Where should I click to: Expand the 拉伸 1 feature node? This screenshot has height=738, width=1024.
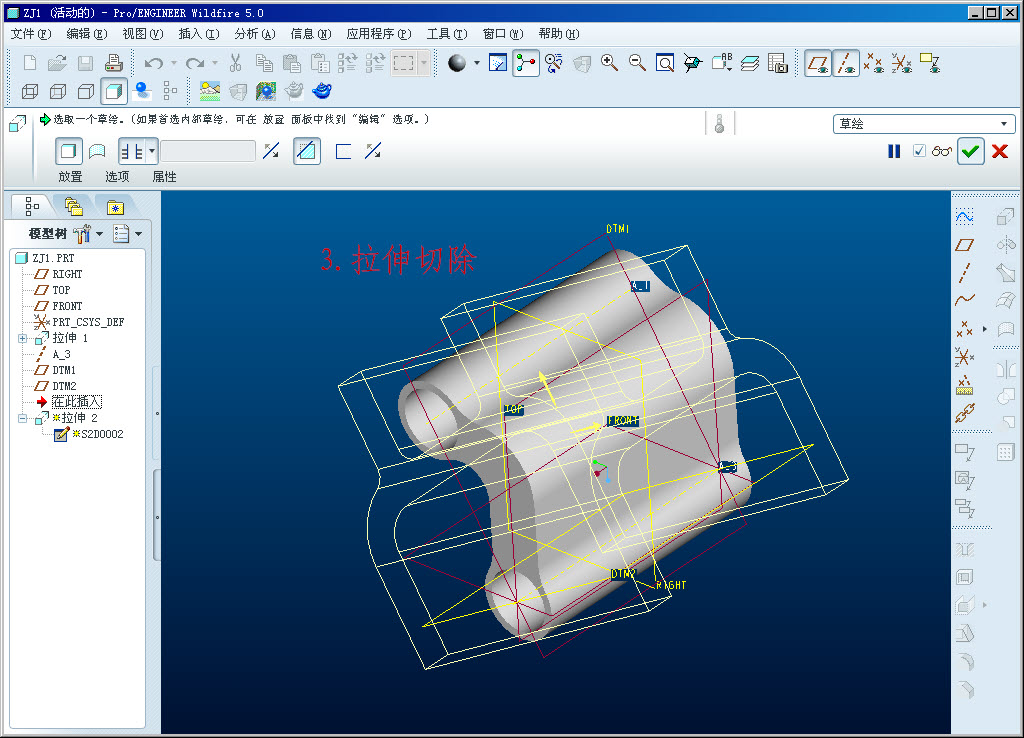[22, 338]
